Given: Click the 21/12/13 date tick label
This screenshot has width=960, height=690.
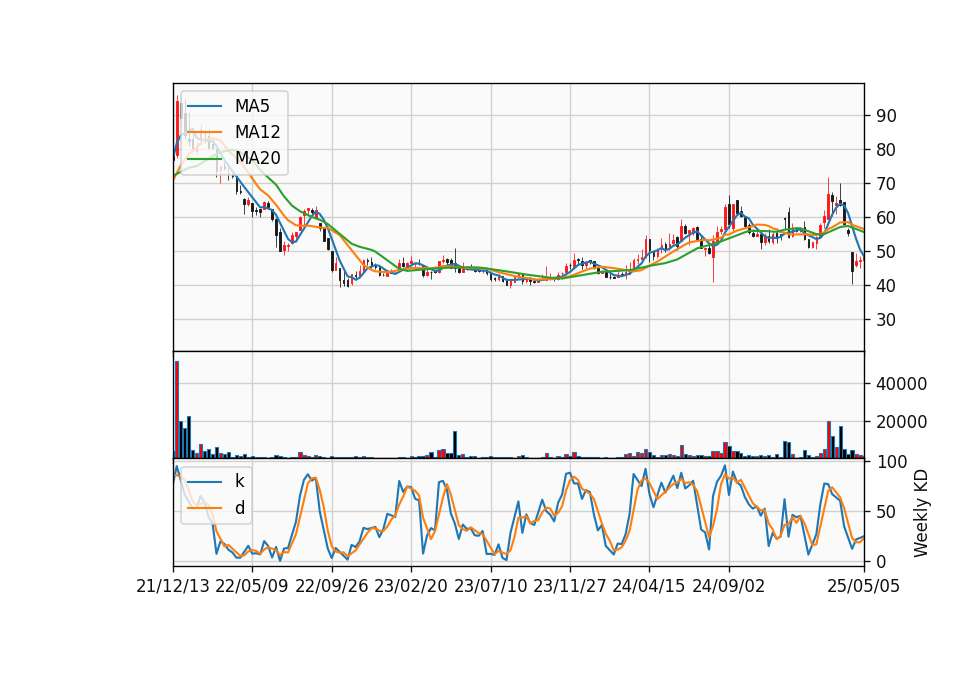Looking at the screenshot, I should click(x=173, y=586).
